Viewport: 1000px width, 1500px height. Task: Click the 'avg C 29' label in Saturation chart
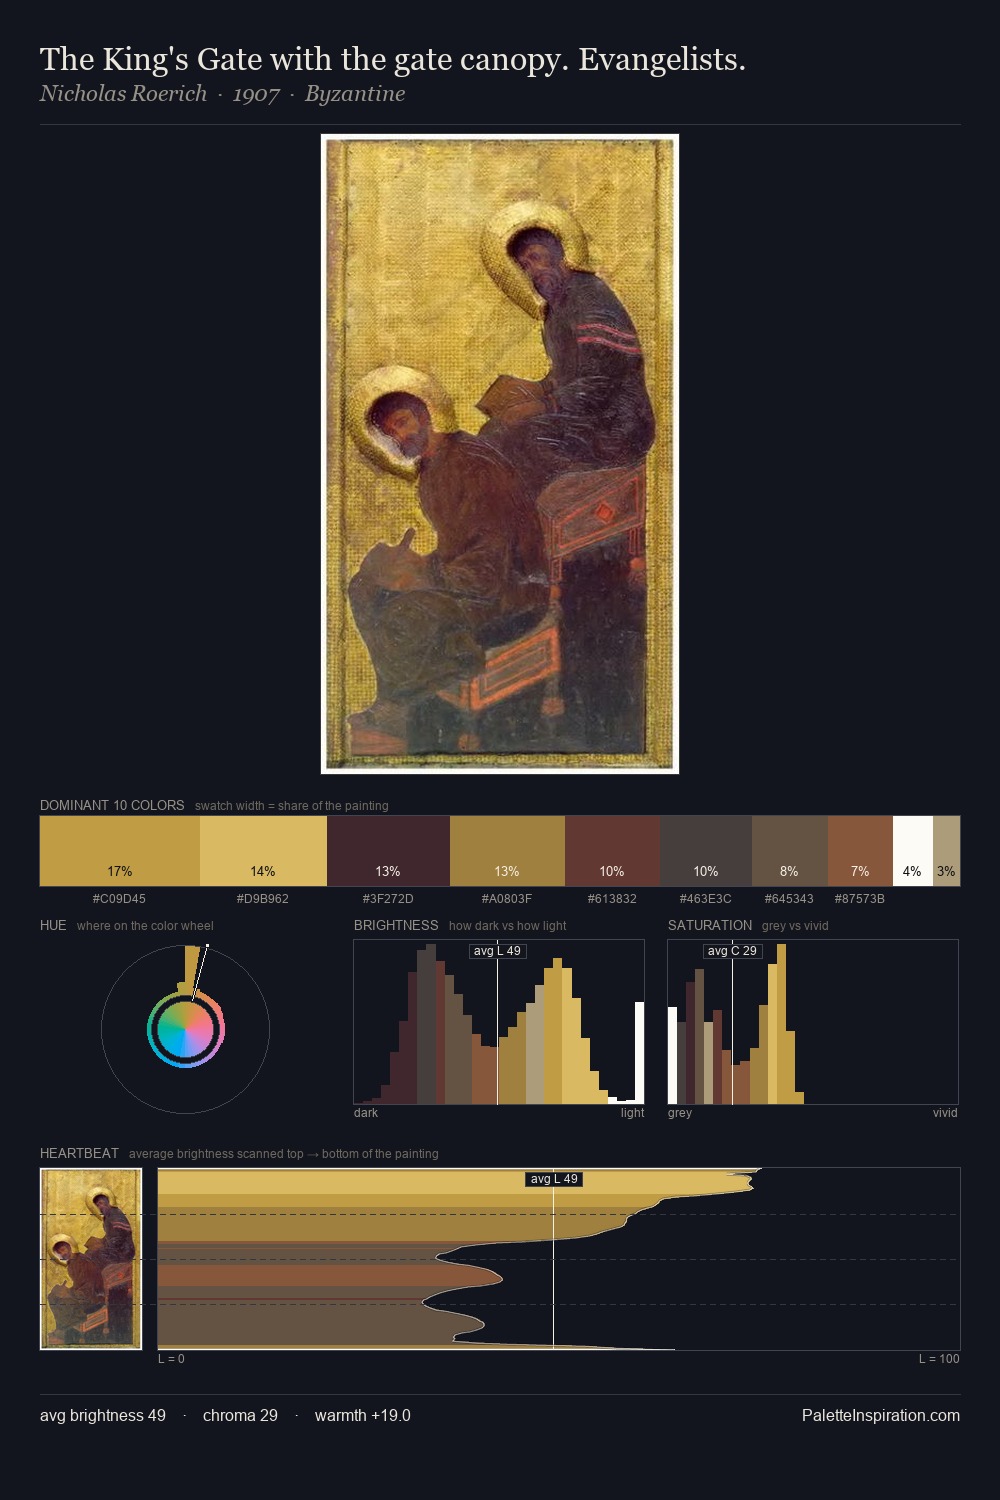(x=732, y=951)
